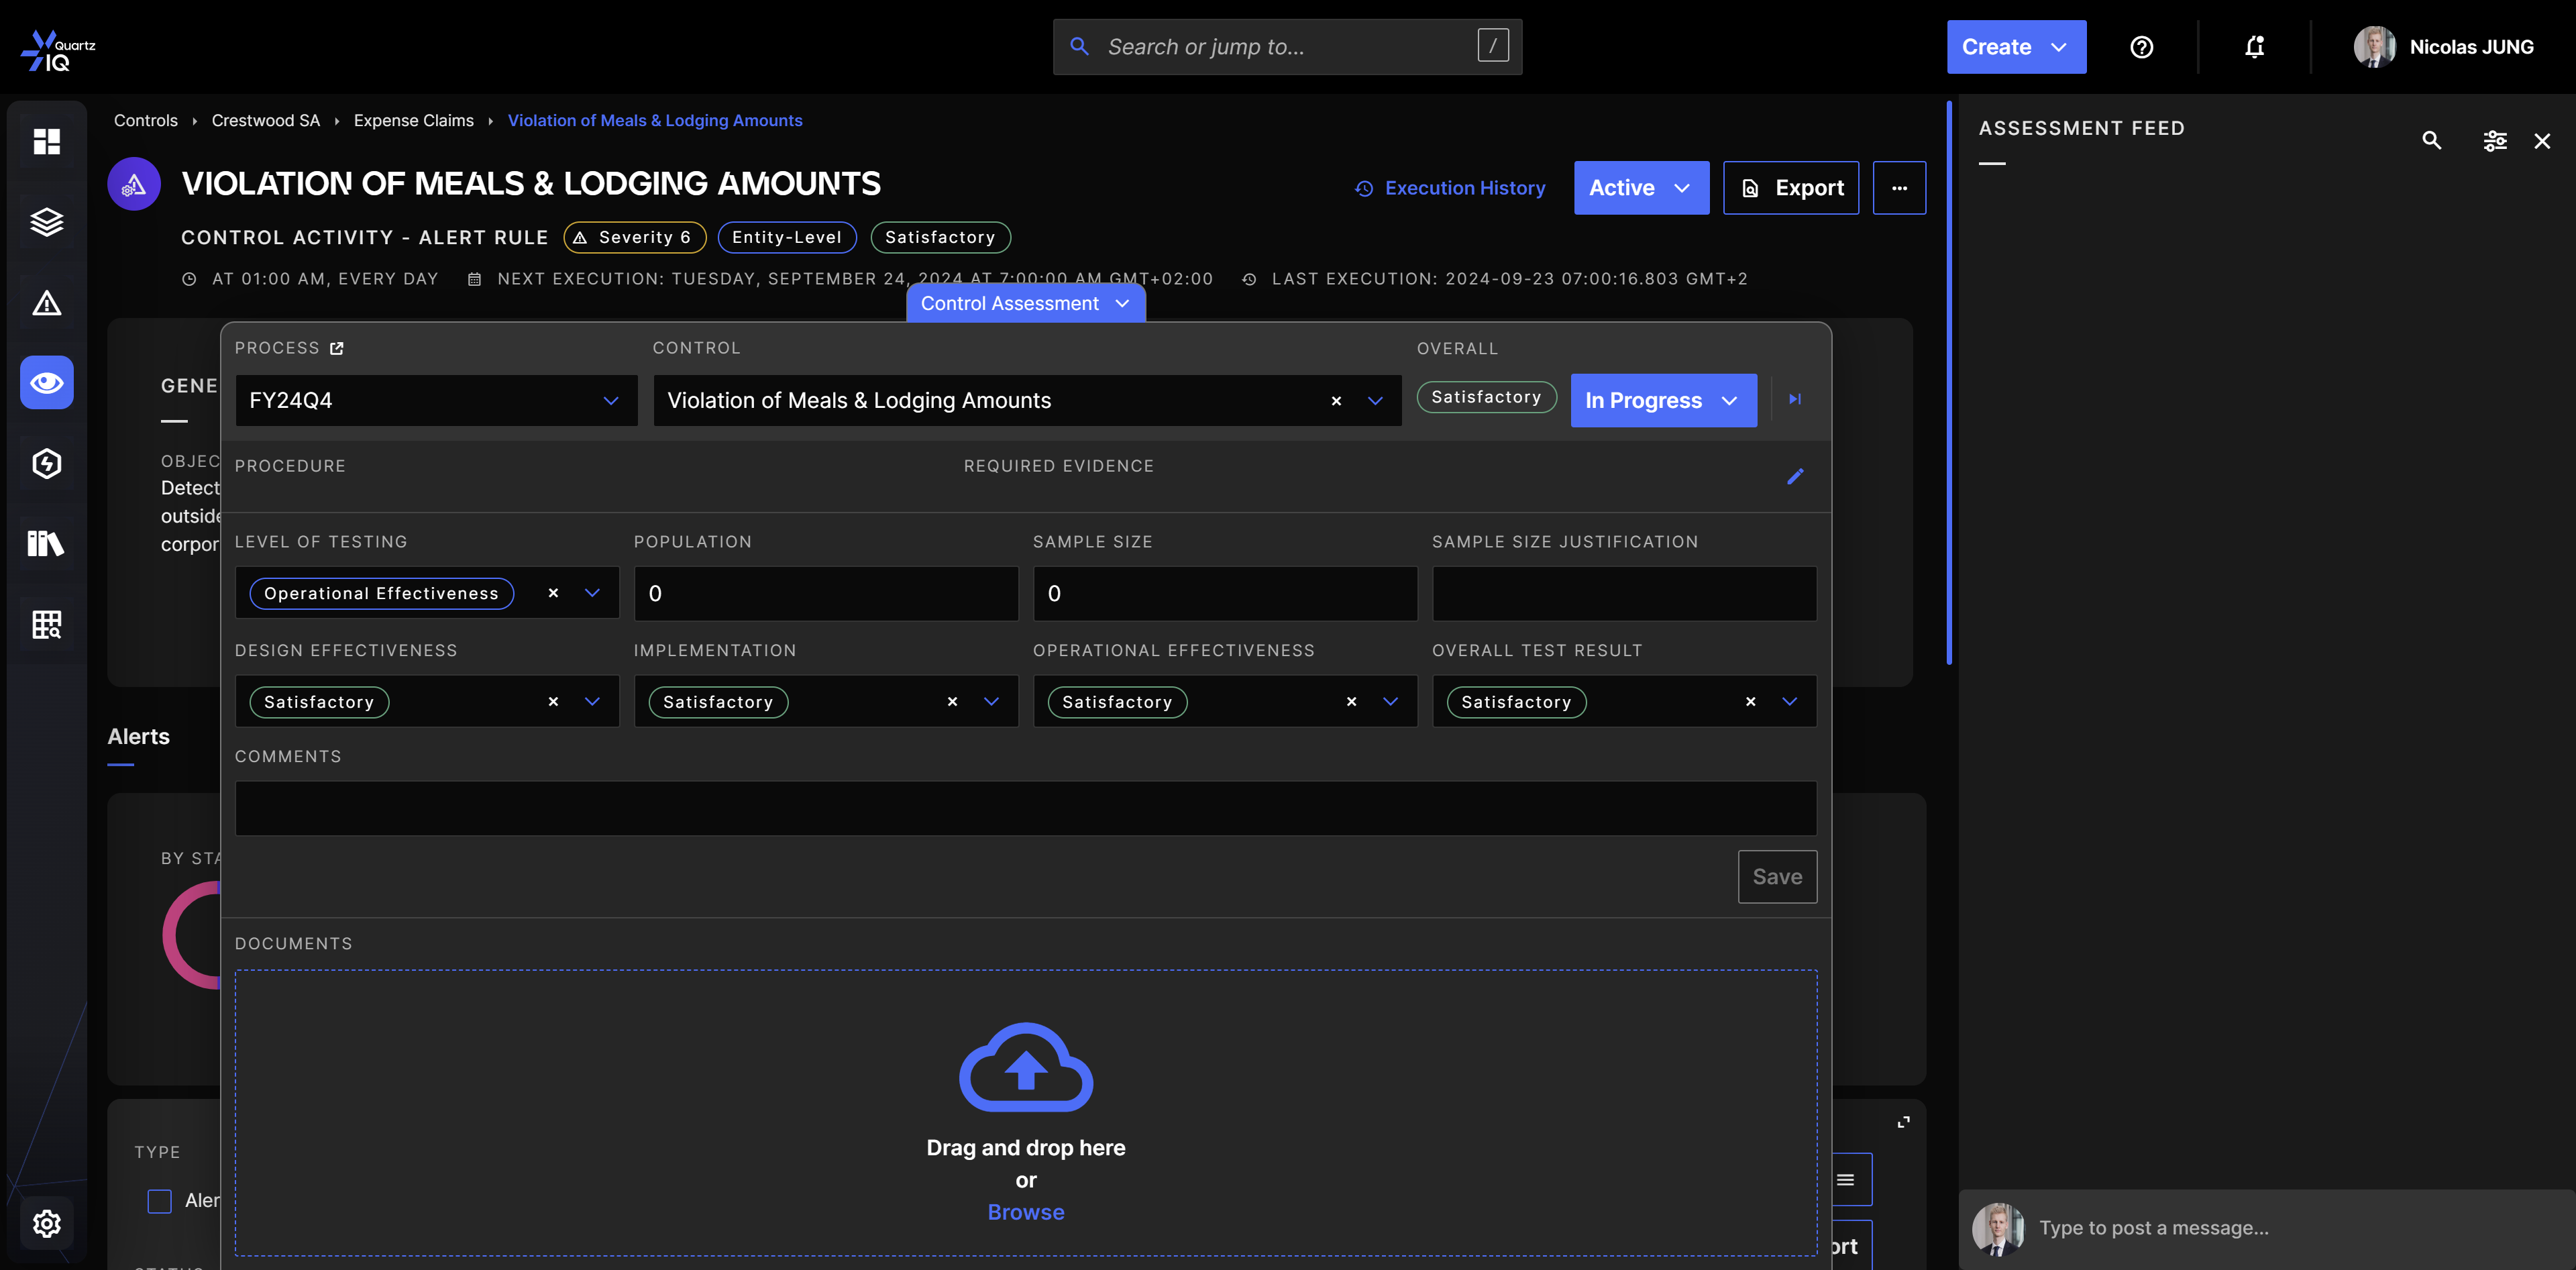Open the alerts triangle sidebar icon

tap(46, 303)
